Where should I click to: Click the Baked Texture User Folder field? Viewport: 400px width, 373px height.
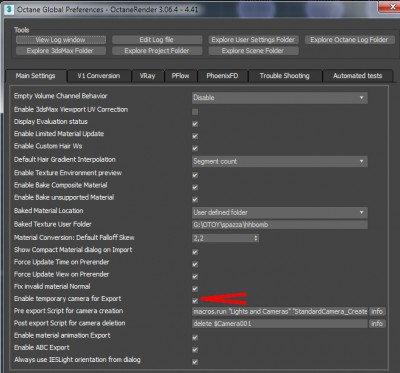coord(280,225)
